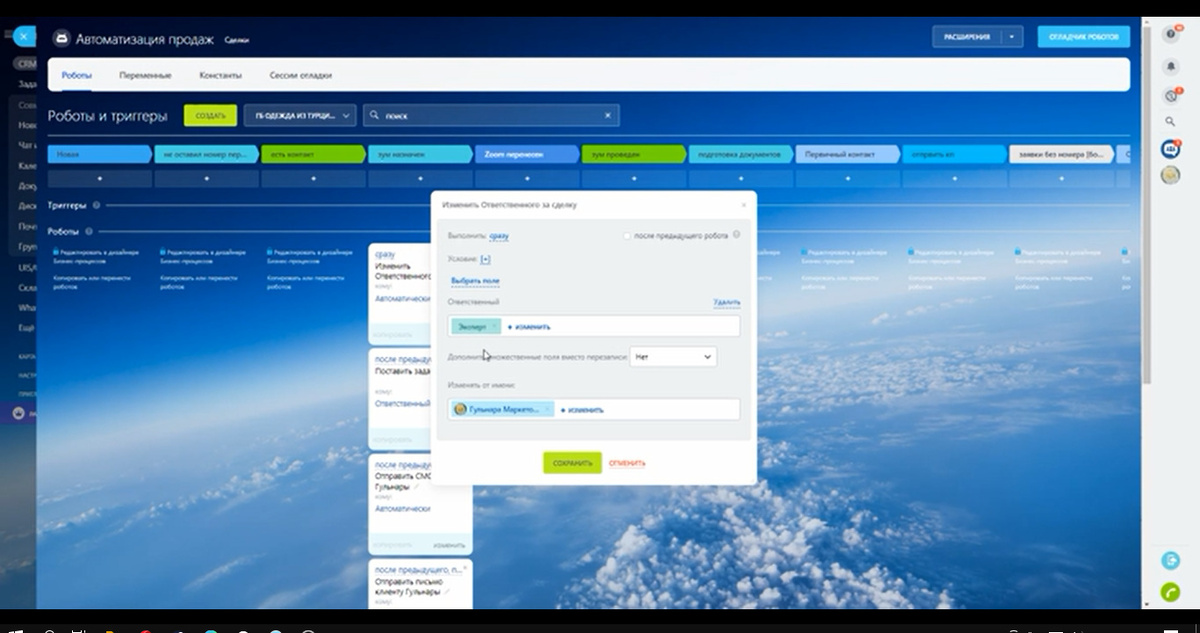The width and height of the screenshot is (1200, 633).
Task: Select the Zoom перенесен stage header
Action: [527, 154]
